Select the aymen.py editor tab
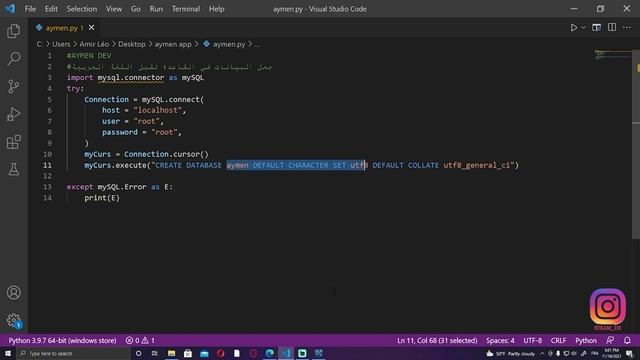 pyautogui.click(x=64, y=28)
